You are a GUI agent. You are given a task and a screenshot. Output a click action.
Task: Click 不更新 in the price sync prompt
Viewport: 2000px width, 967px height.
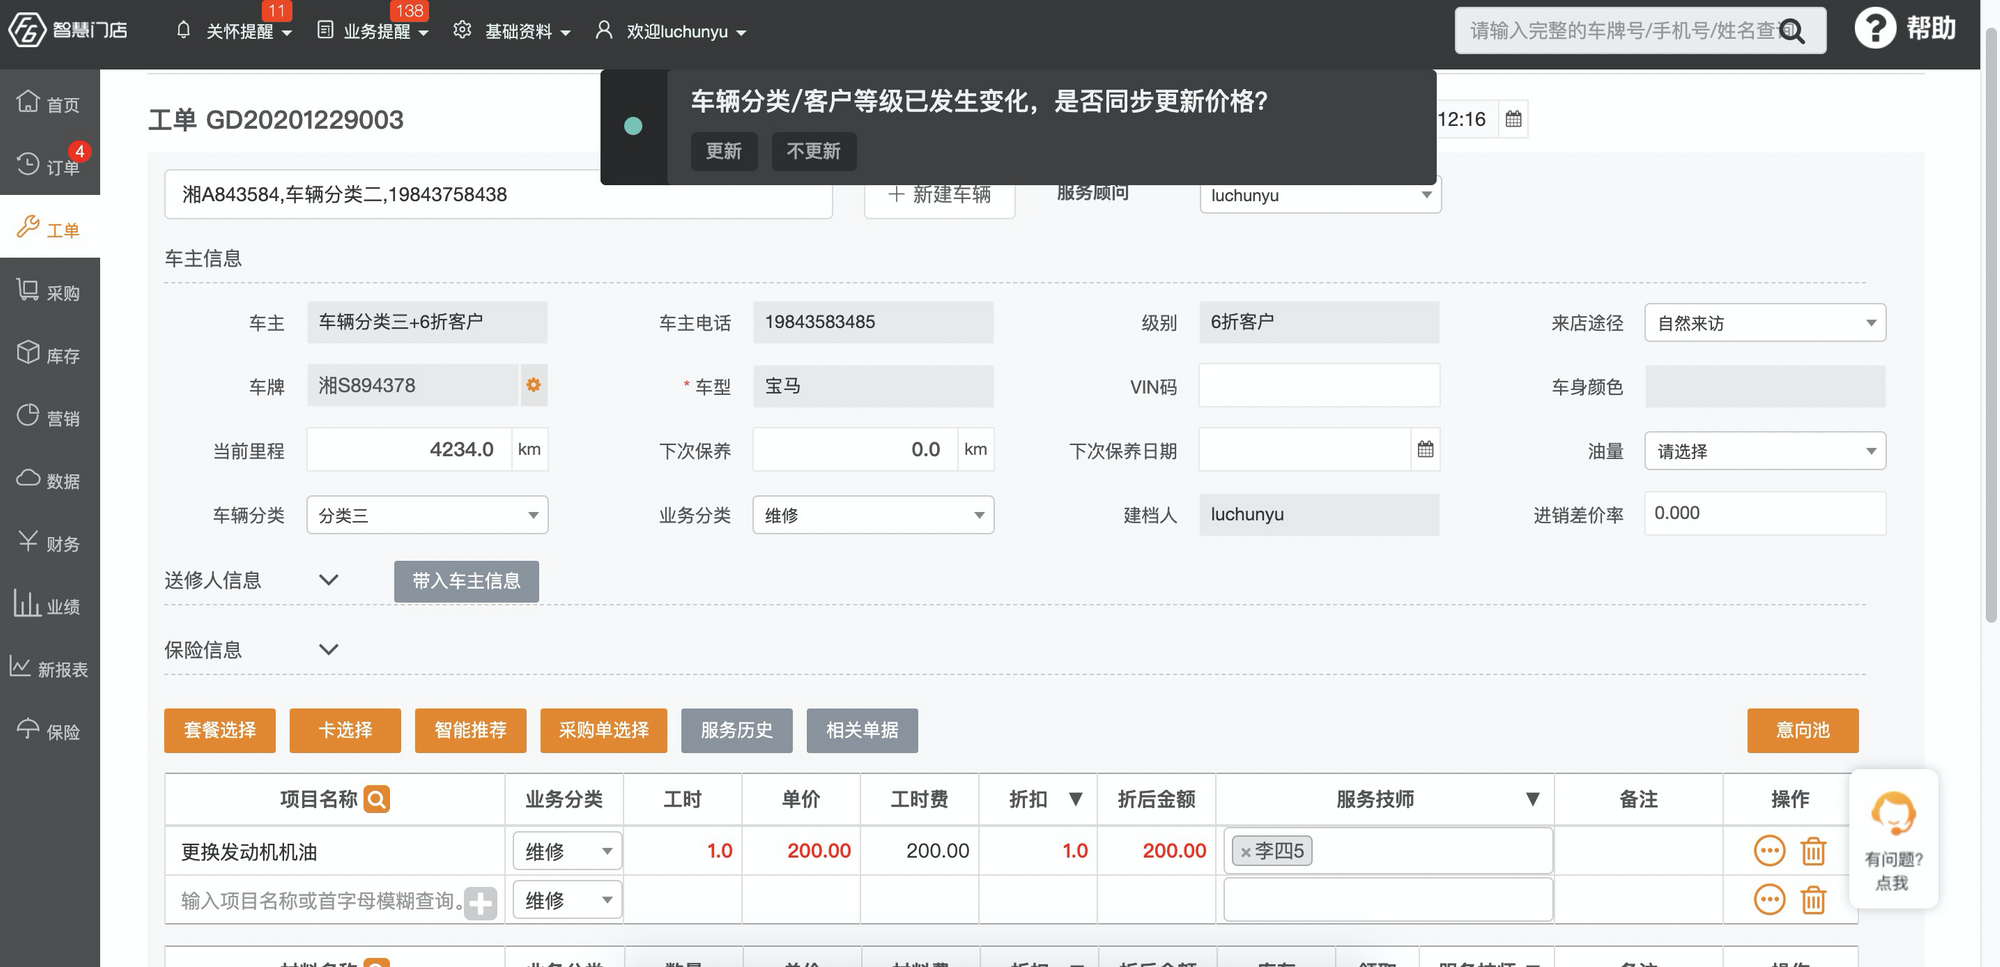[x=814, y=151]
